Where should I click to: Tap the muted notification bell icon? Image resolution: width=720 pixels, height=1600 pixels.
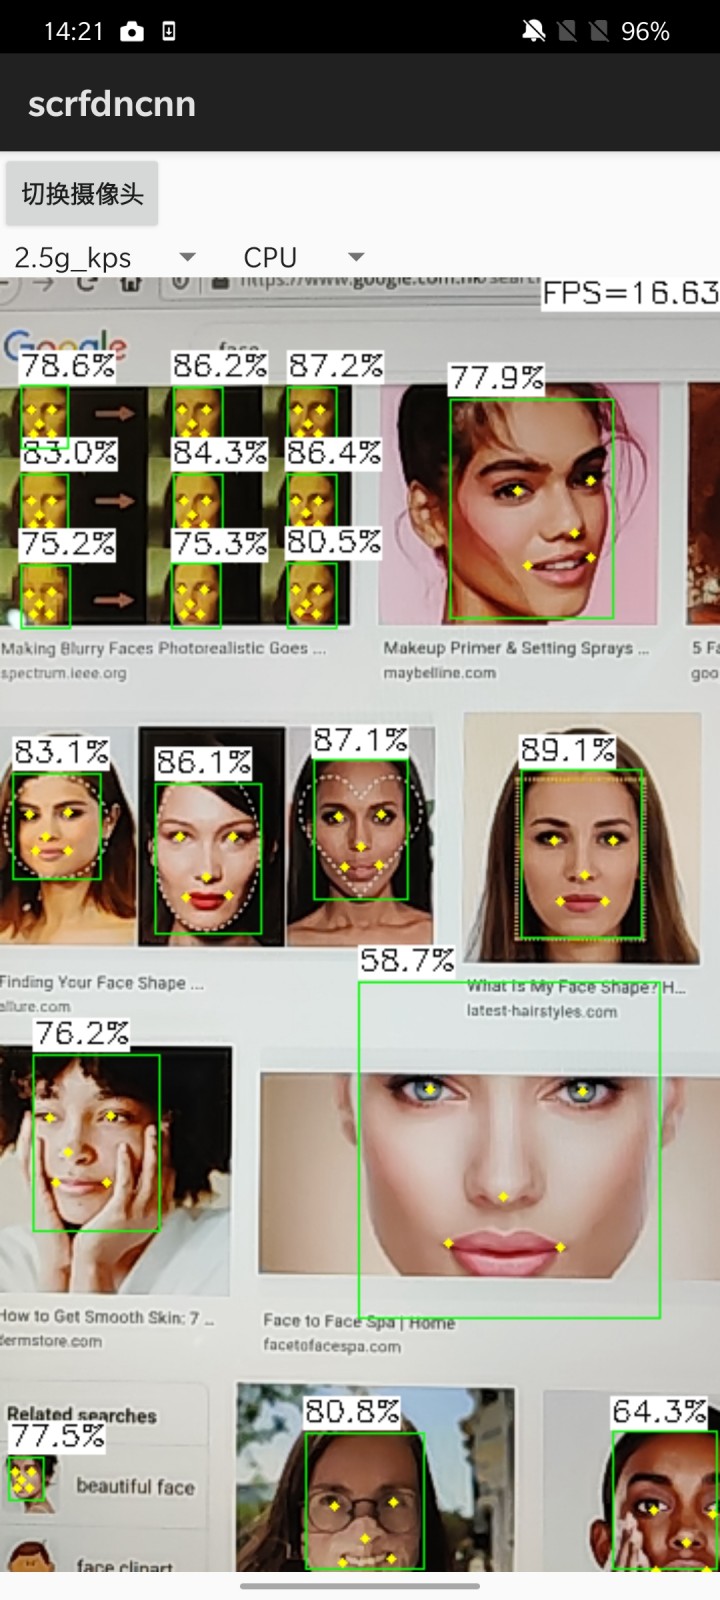pos(534,31)
